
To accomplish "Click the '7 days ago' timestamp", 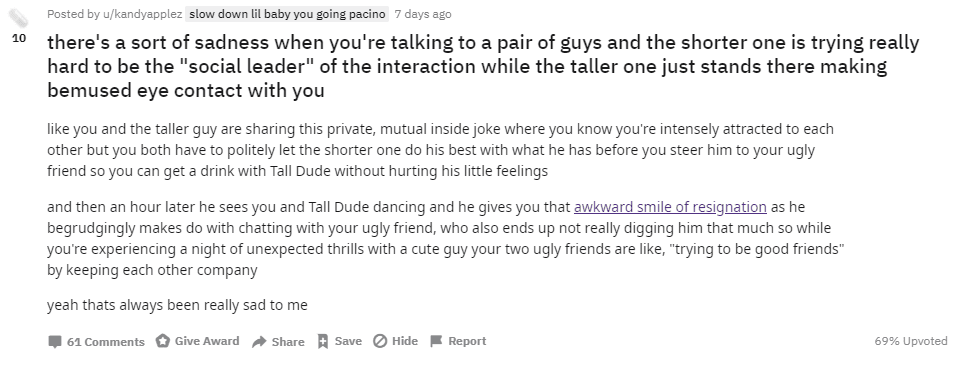I will (423, 14).
